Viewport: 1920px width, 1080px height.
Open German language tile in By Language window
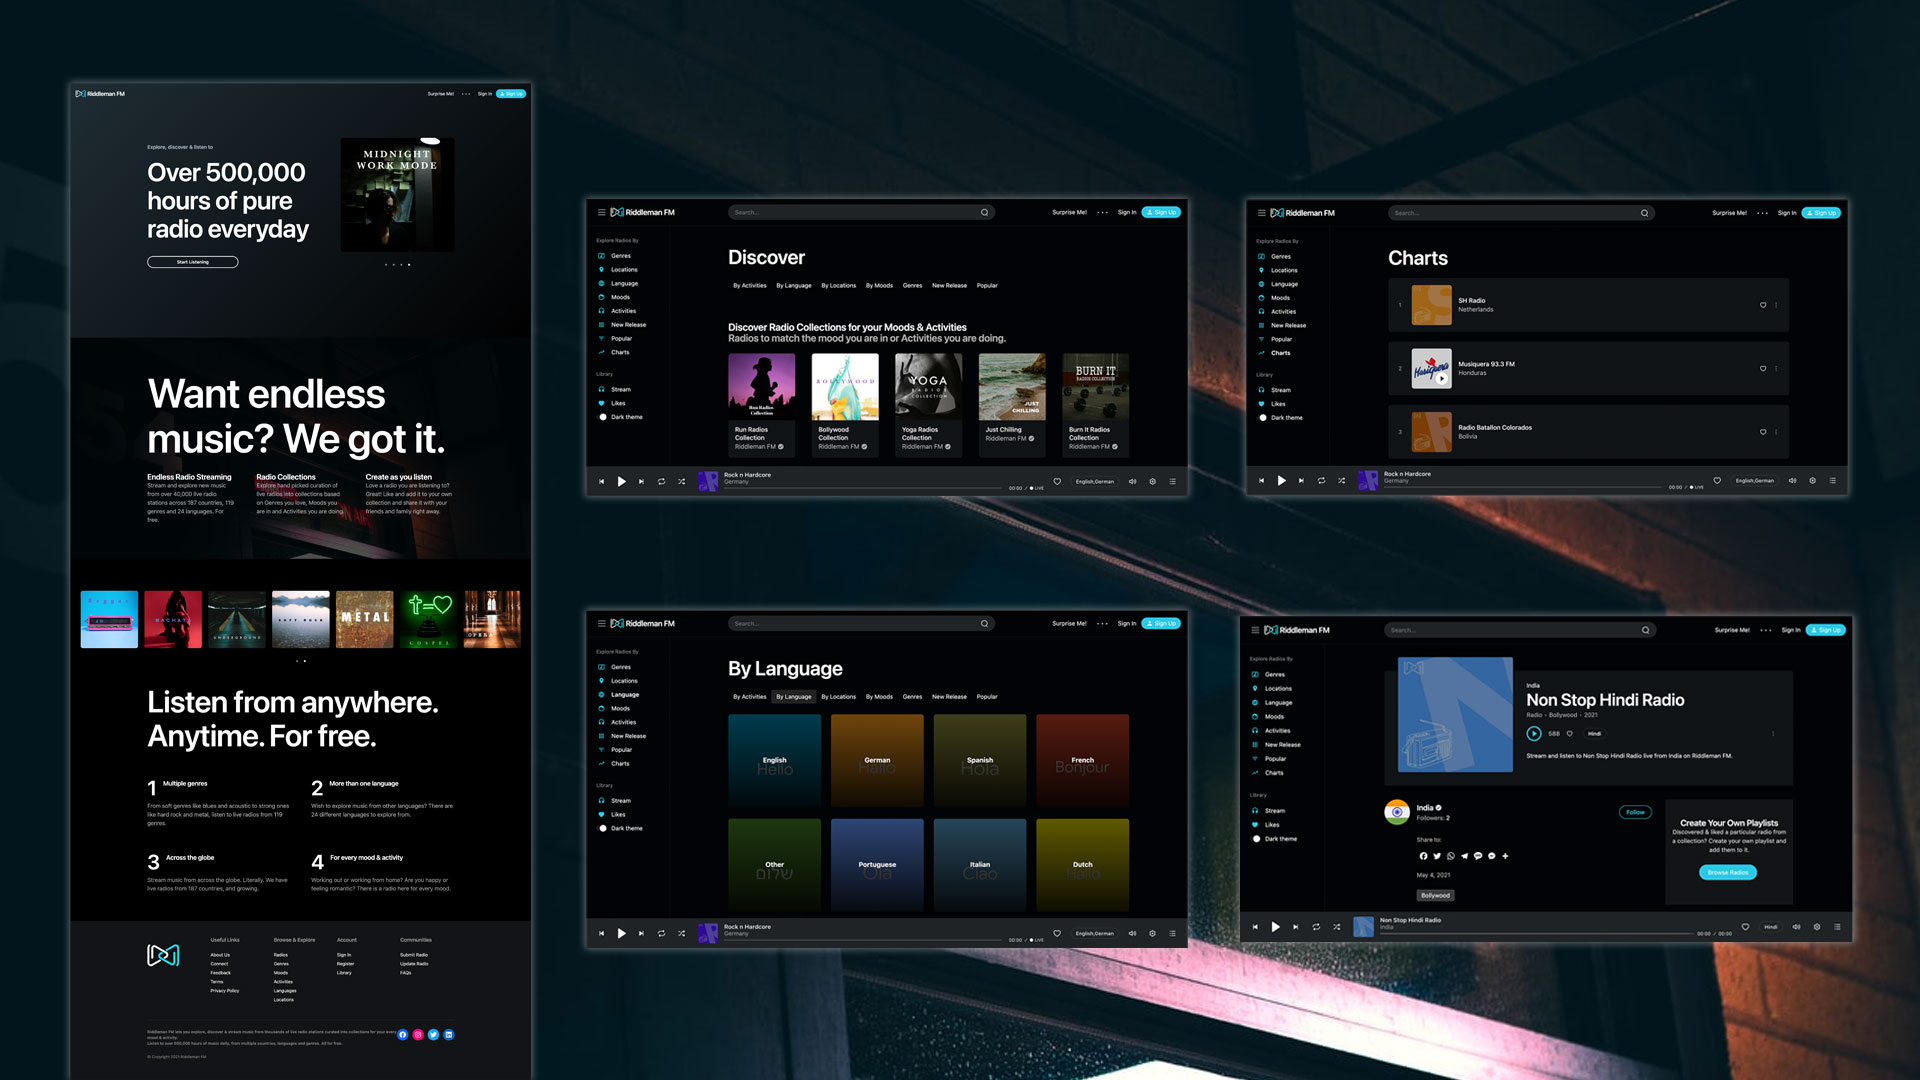877,760
